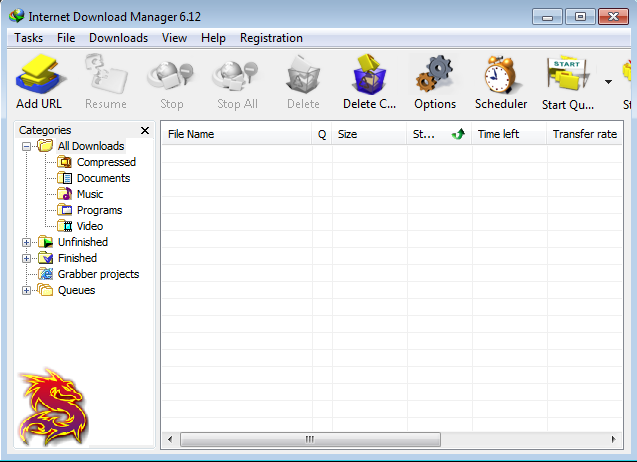Click the horizontal scrollbar thumb
The width and height of the screenshot is (637, 462).
[310, 439]
